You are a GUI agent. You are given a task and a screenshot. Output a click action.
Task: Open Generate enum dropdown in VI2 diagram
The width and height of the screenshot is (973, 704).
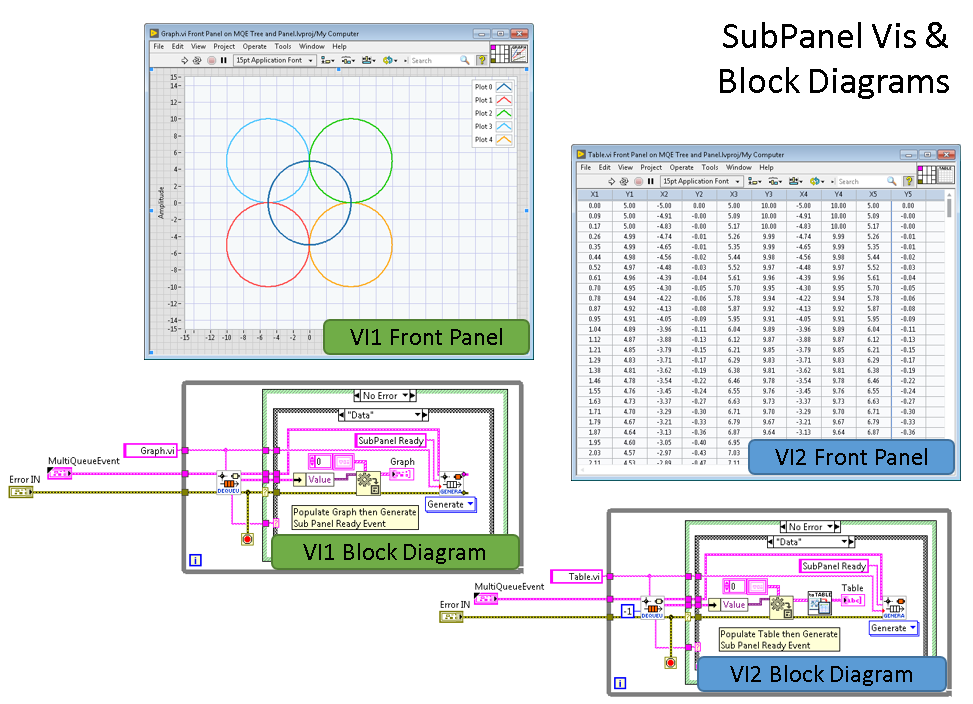click(x=894, y=628)
